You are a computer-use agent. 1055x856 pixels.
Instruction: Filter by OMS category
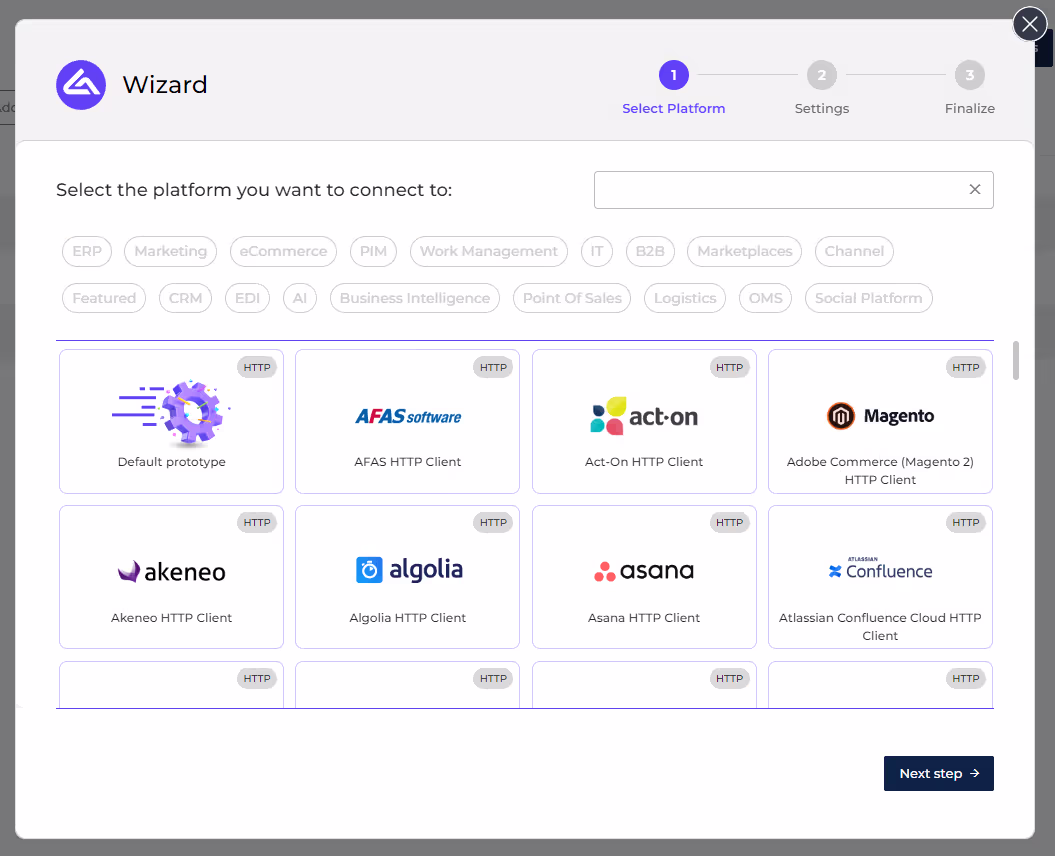(x=766, y=298)
